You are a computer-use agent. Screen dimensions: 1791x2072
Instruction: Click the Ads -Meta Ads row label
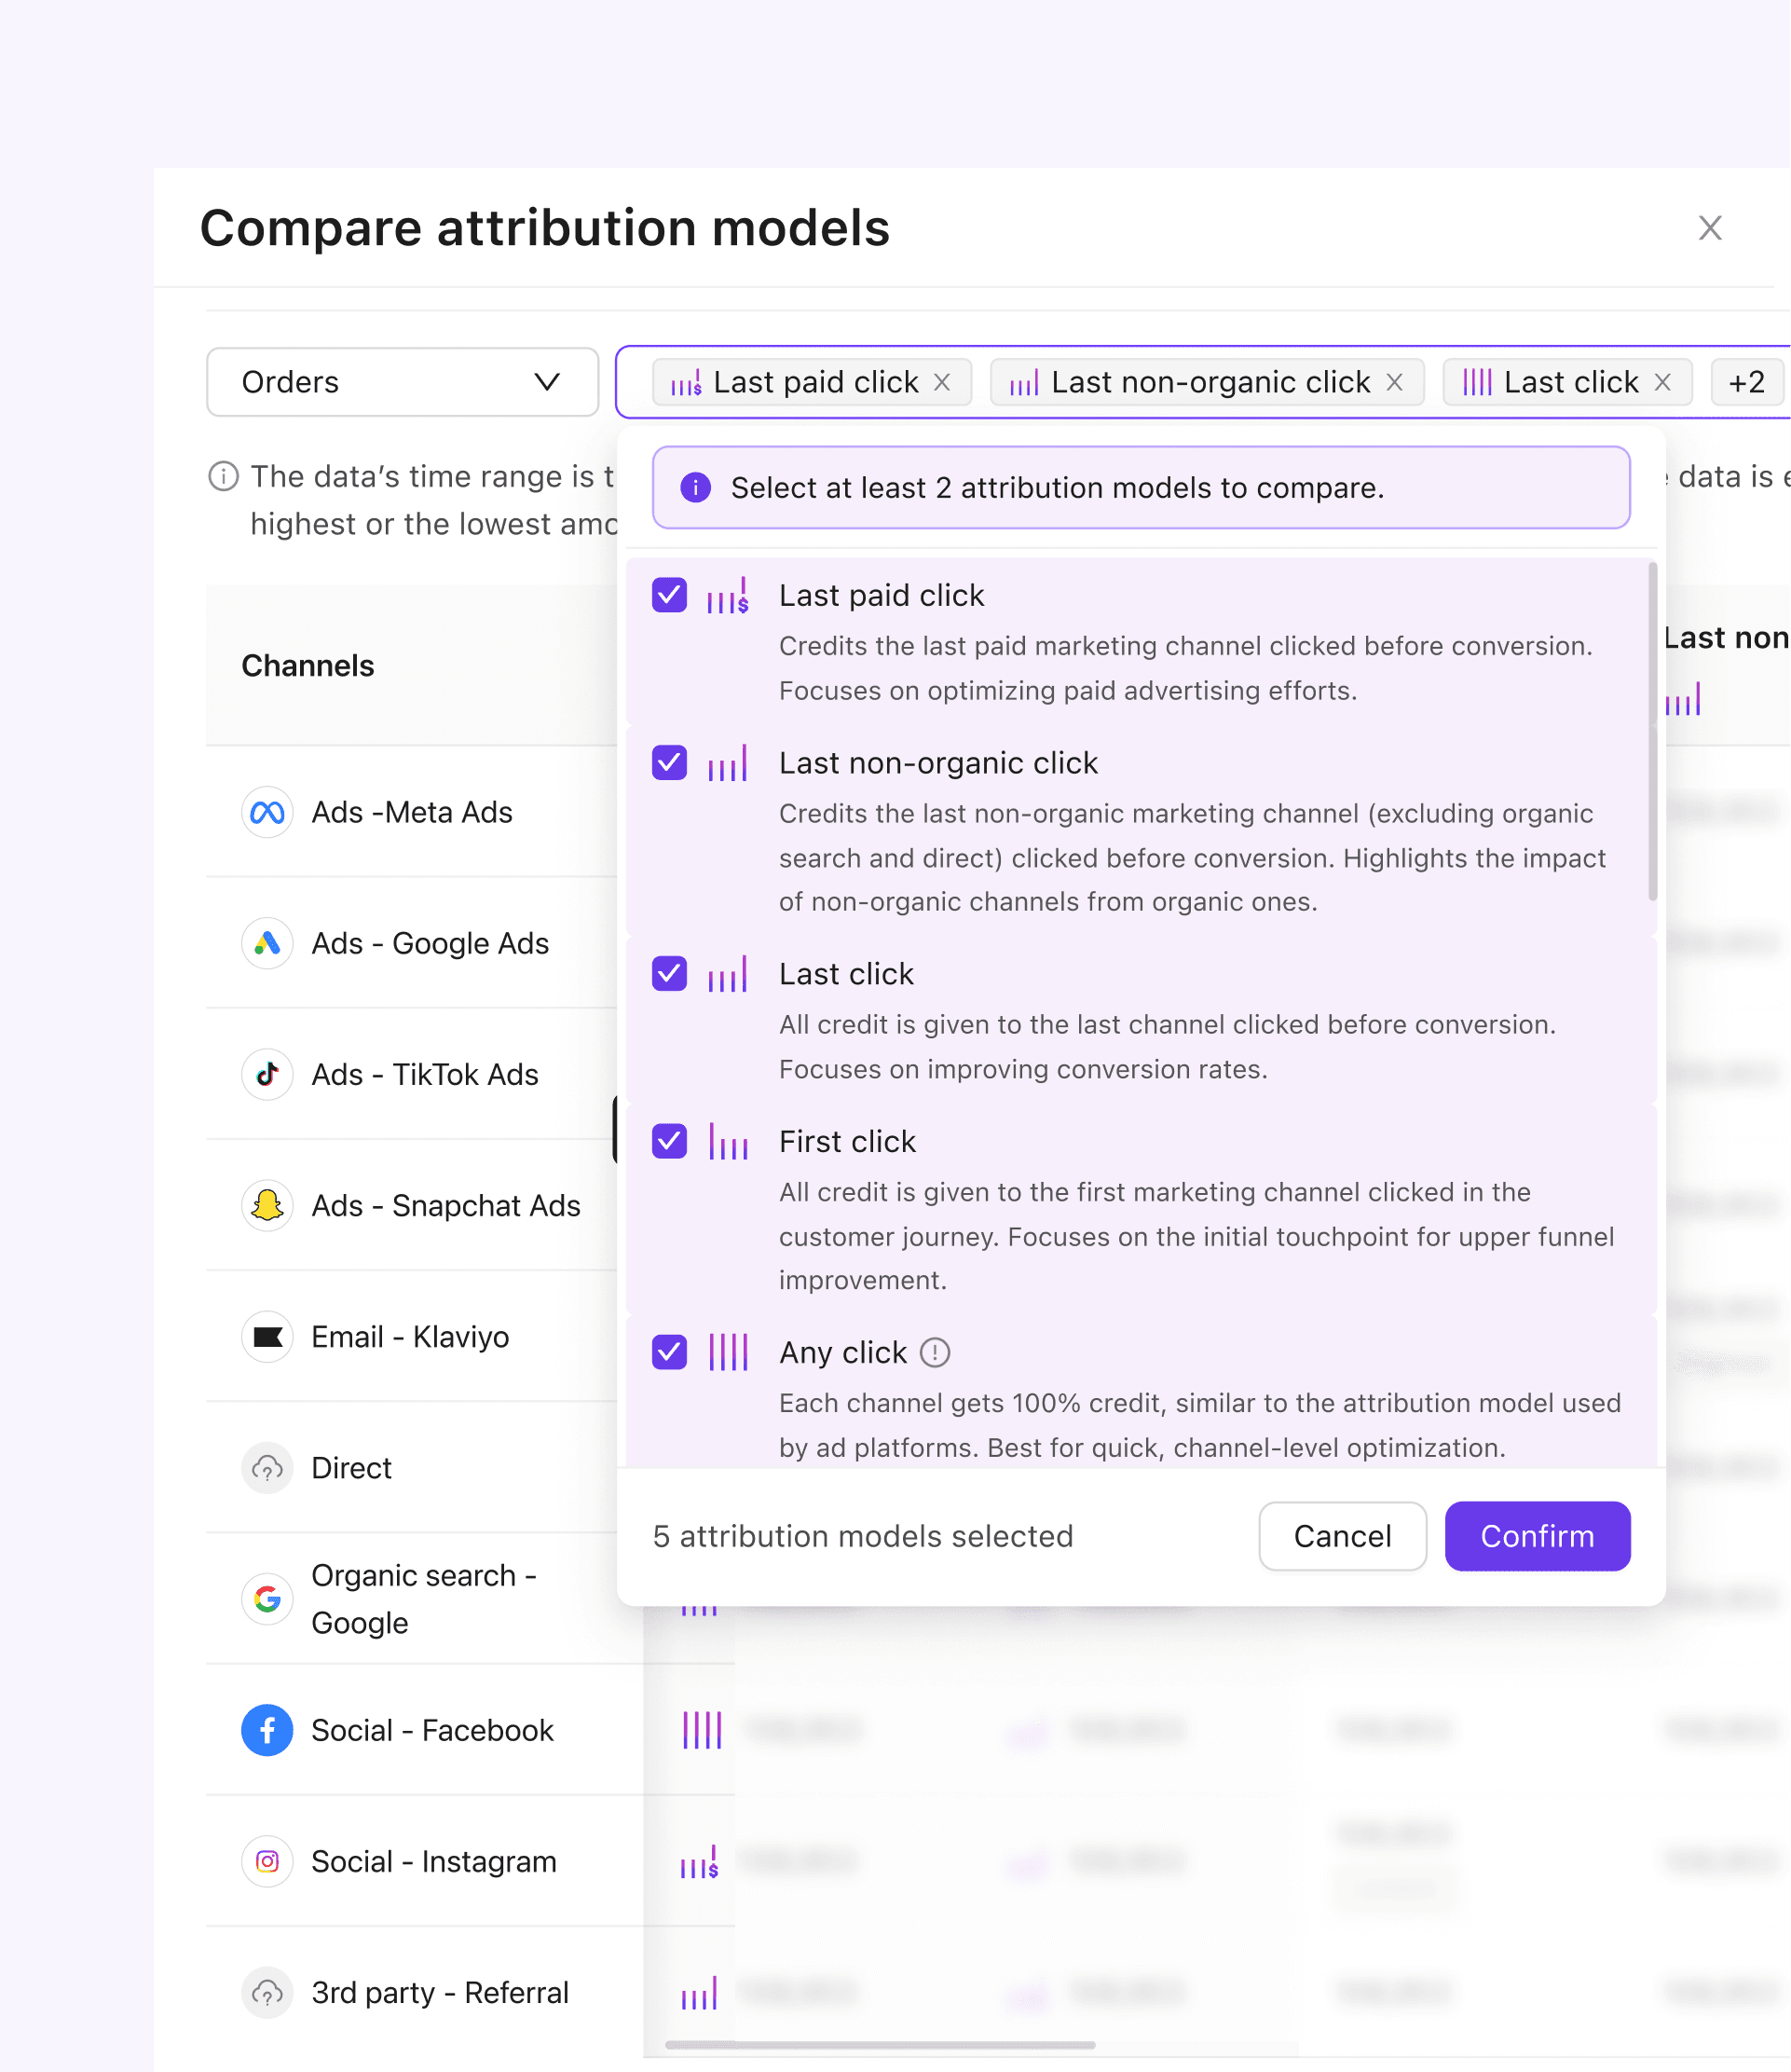[x=412, y=812]
